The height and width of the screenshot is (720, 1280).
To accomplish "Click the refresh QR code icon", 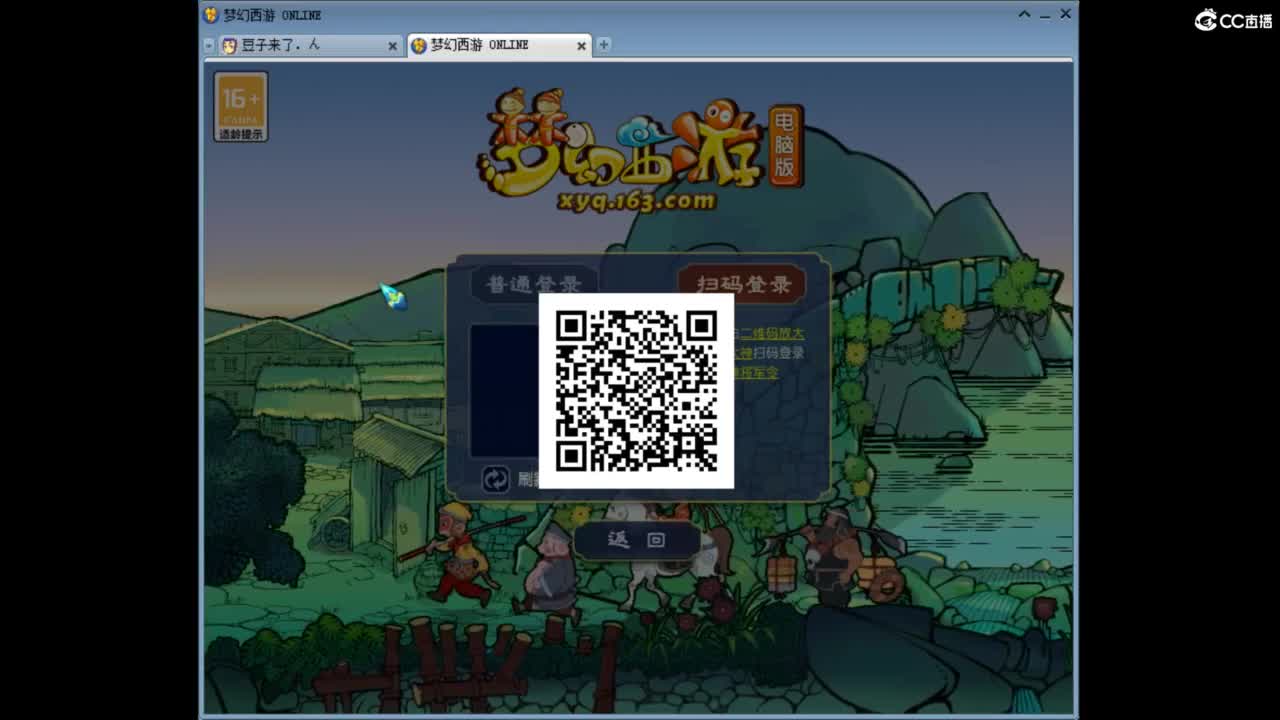I will tap(496, 479).
